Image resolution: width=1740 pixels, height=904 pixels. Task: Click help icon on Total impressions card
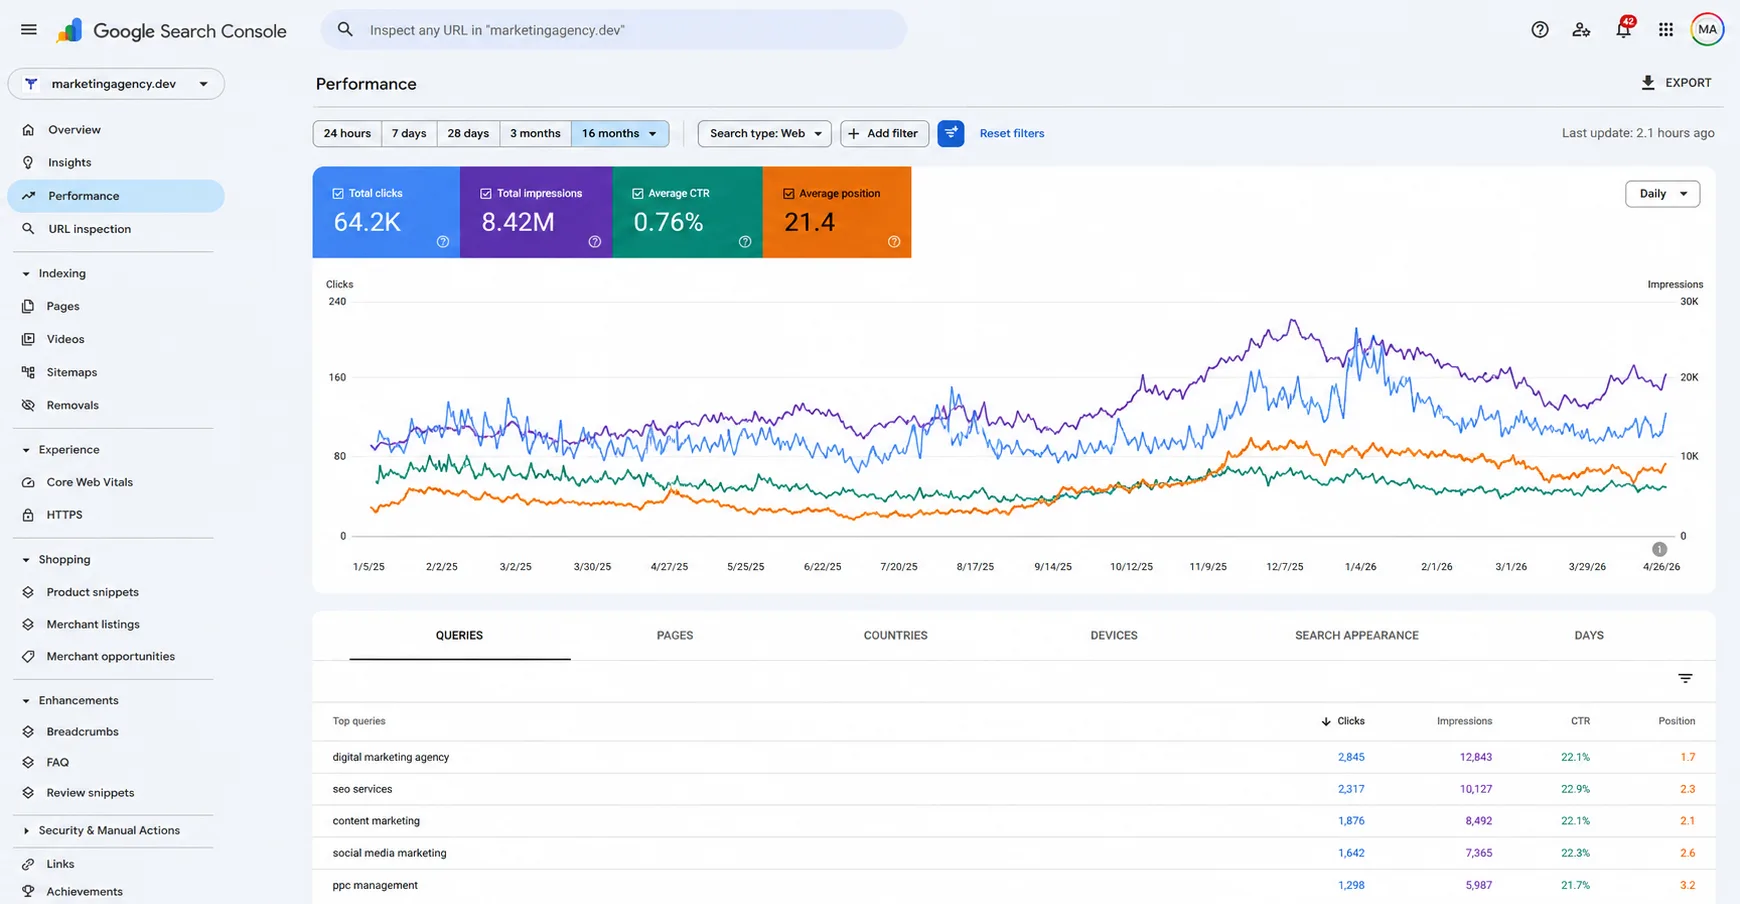(x=595, y=242)
